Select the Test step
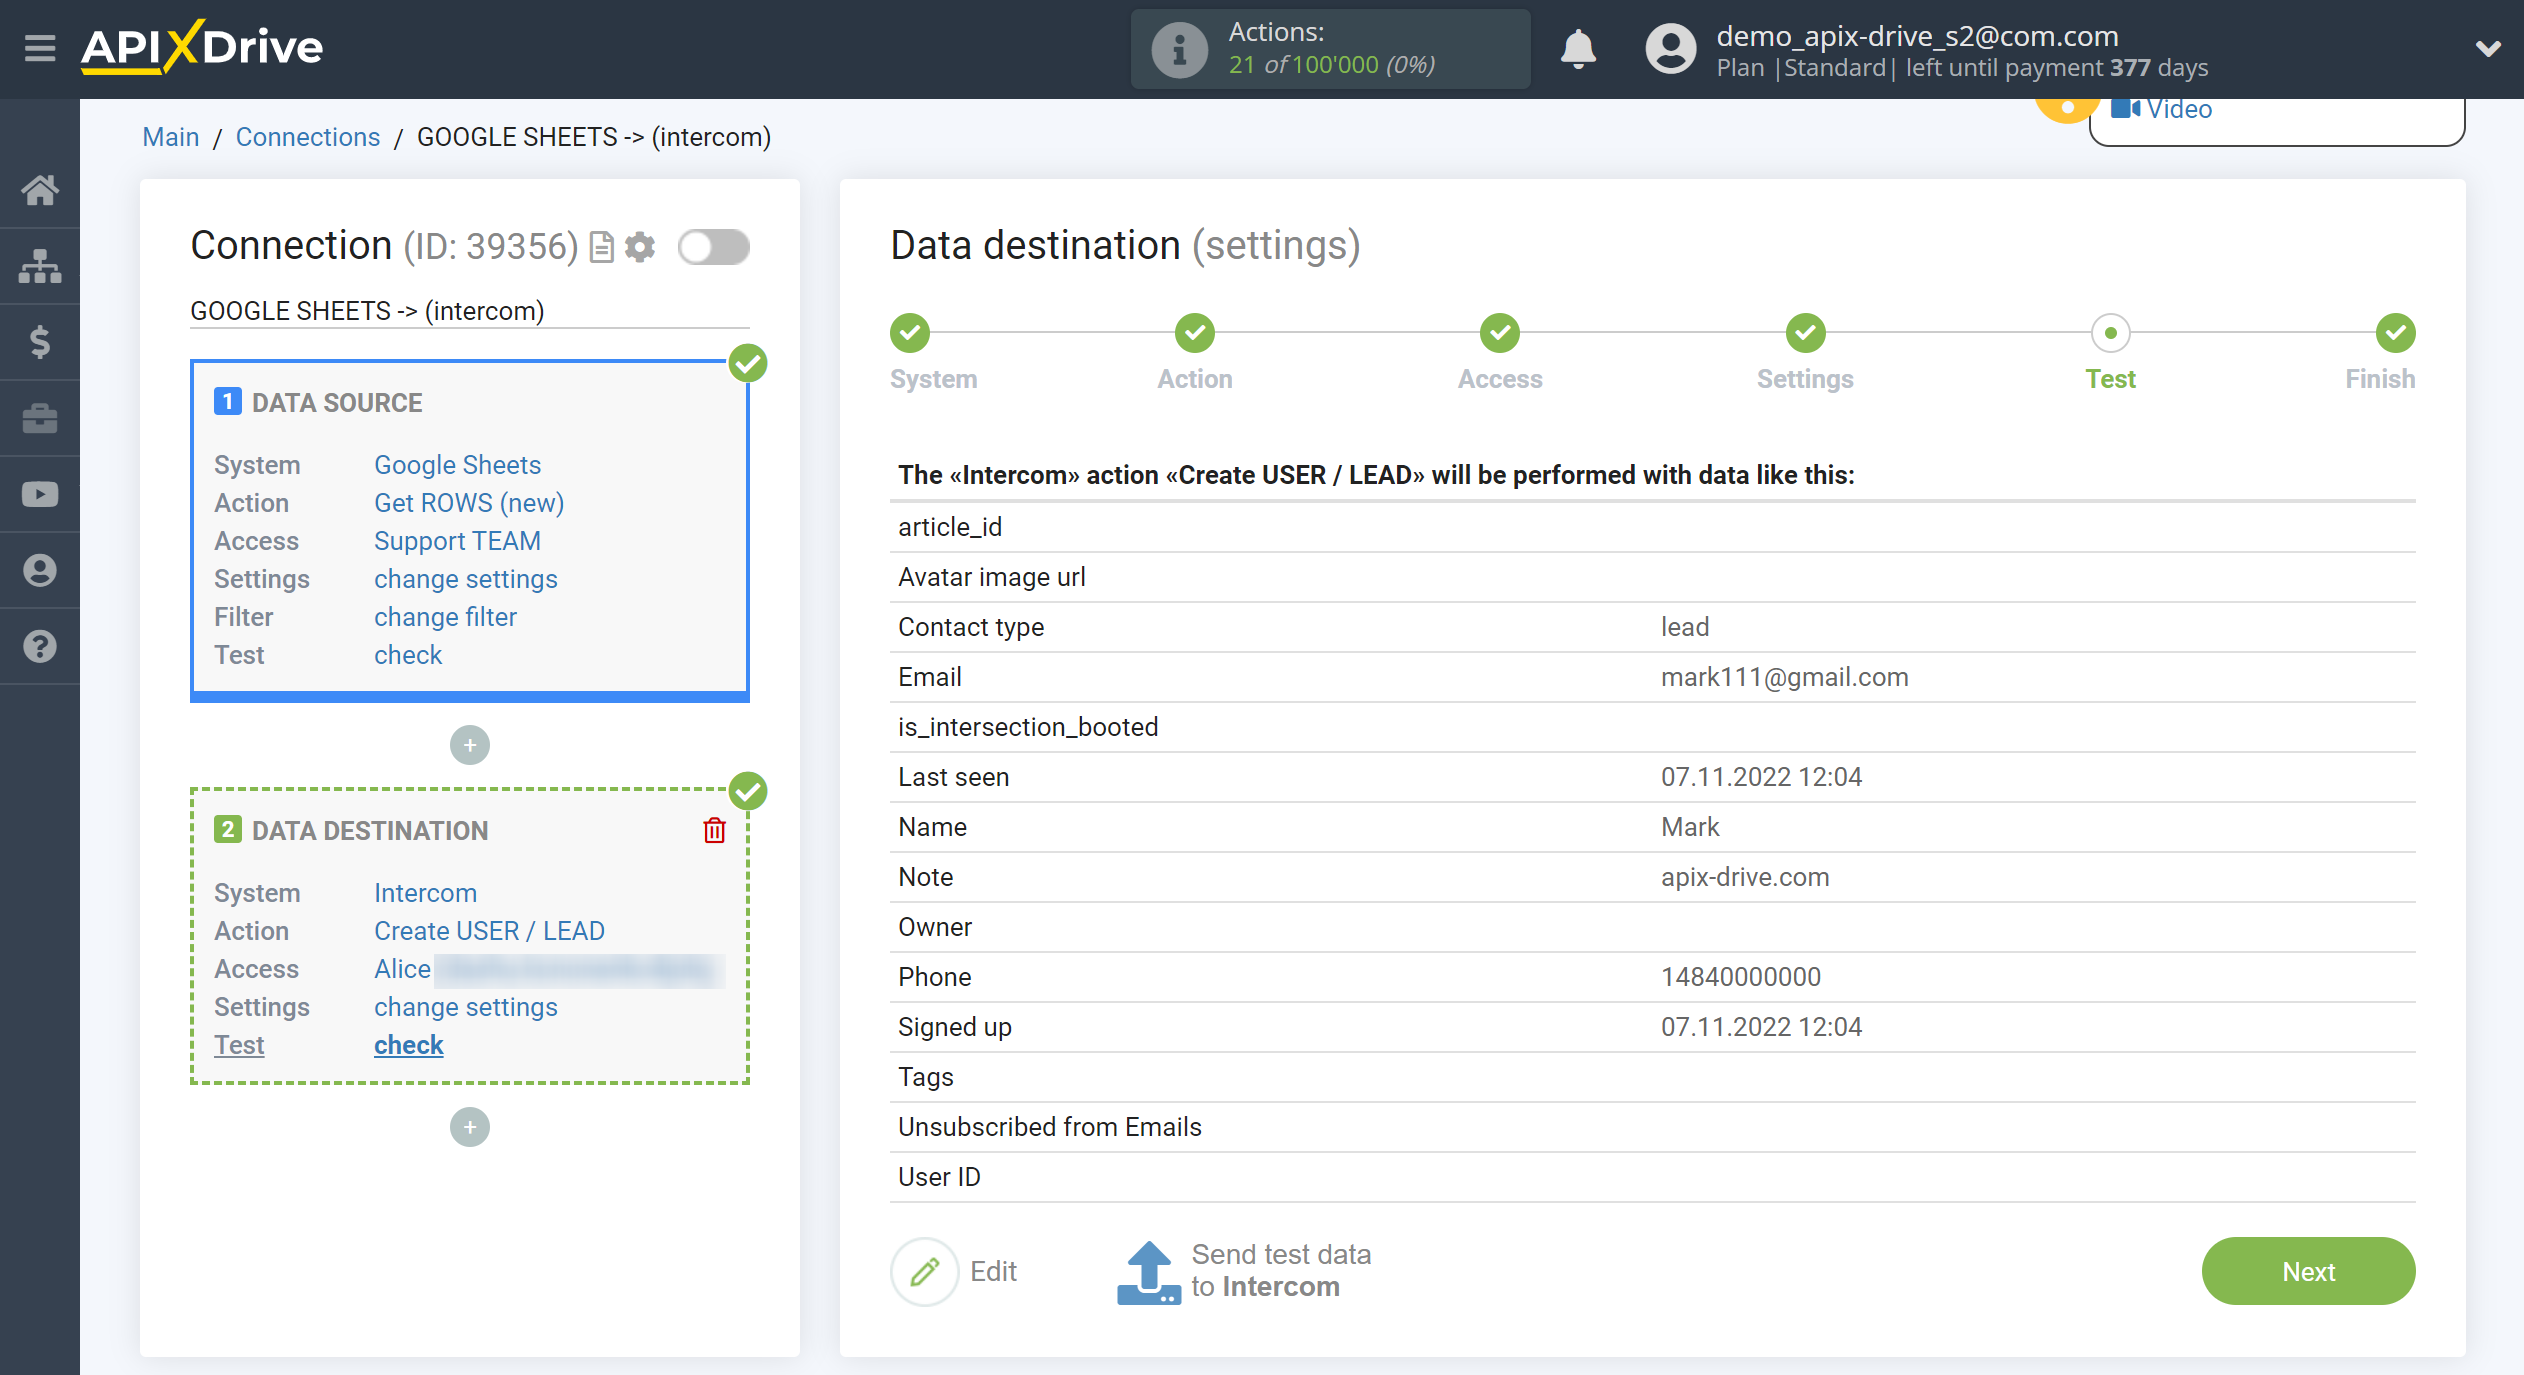 click(2110, 333)
